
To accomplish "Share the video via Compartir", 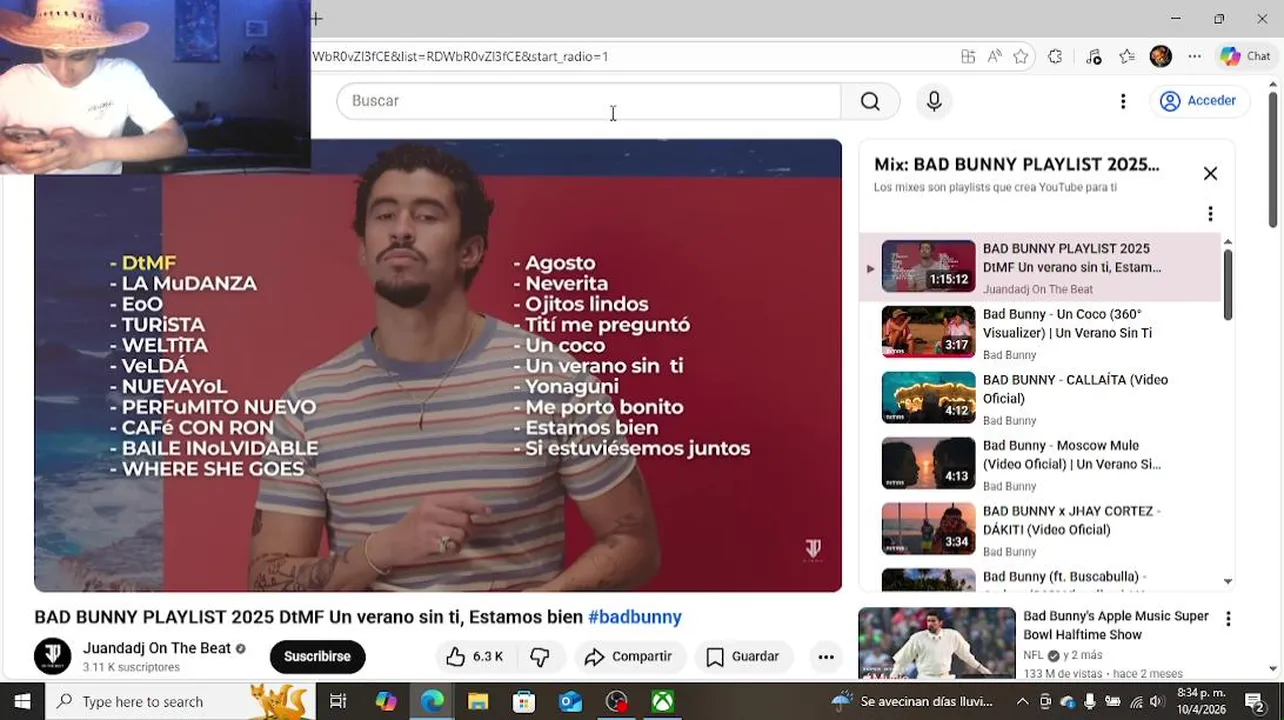I will coord(629,657).
